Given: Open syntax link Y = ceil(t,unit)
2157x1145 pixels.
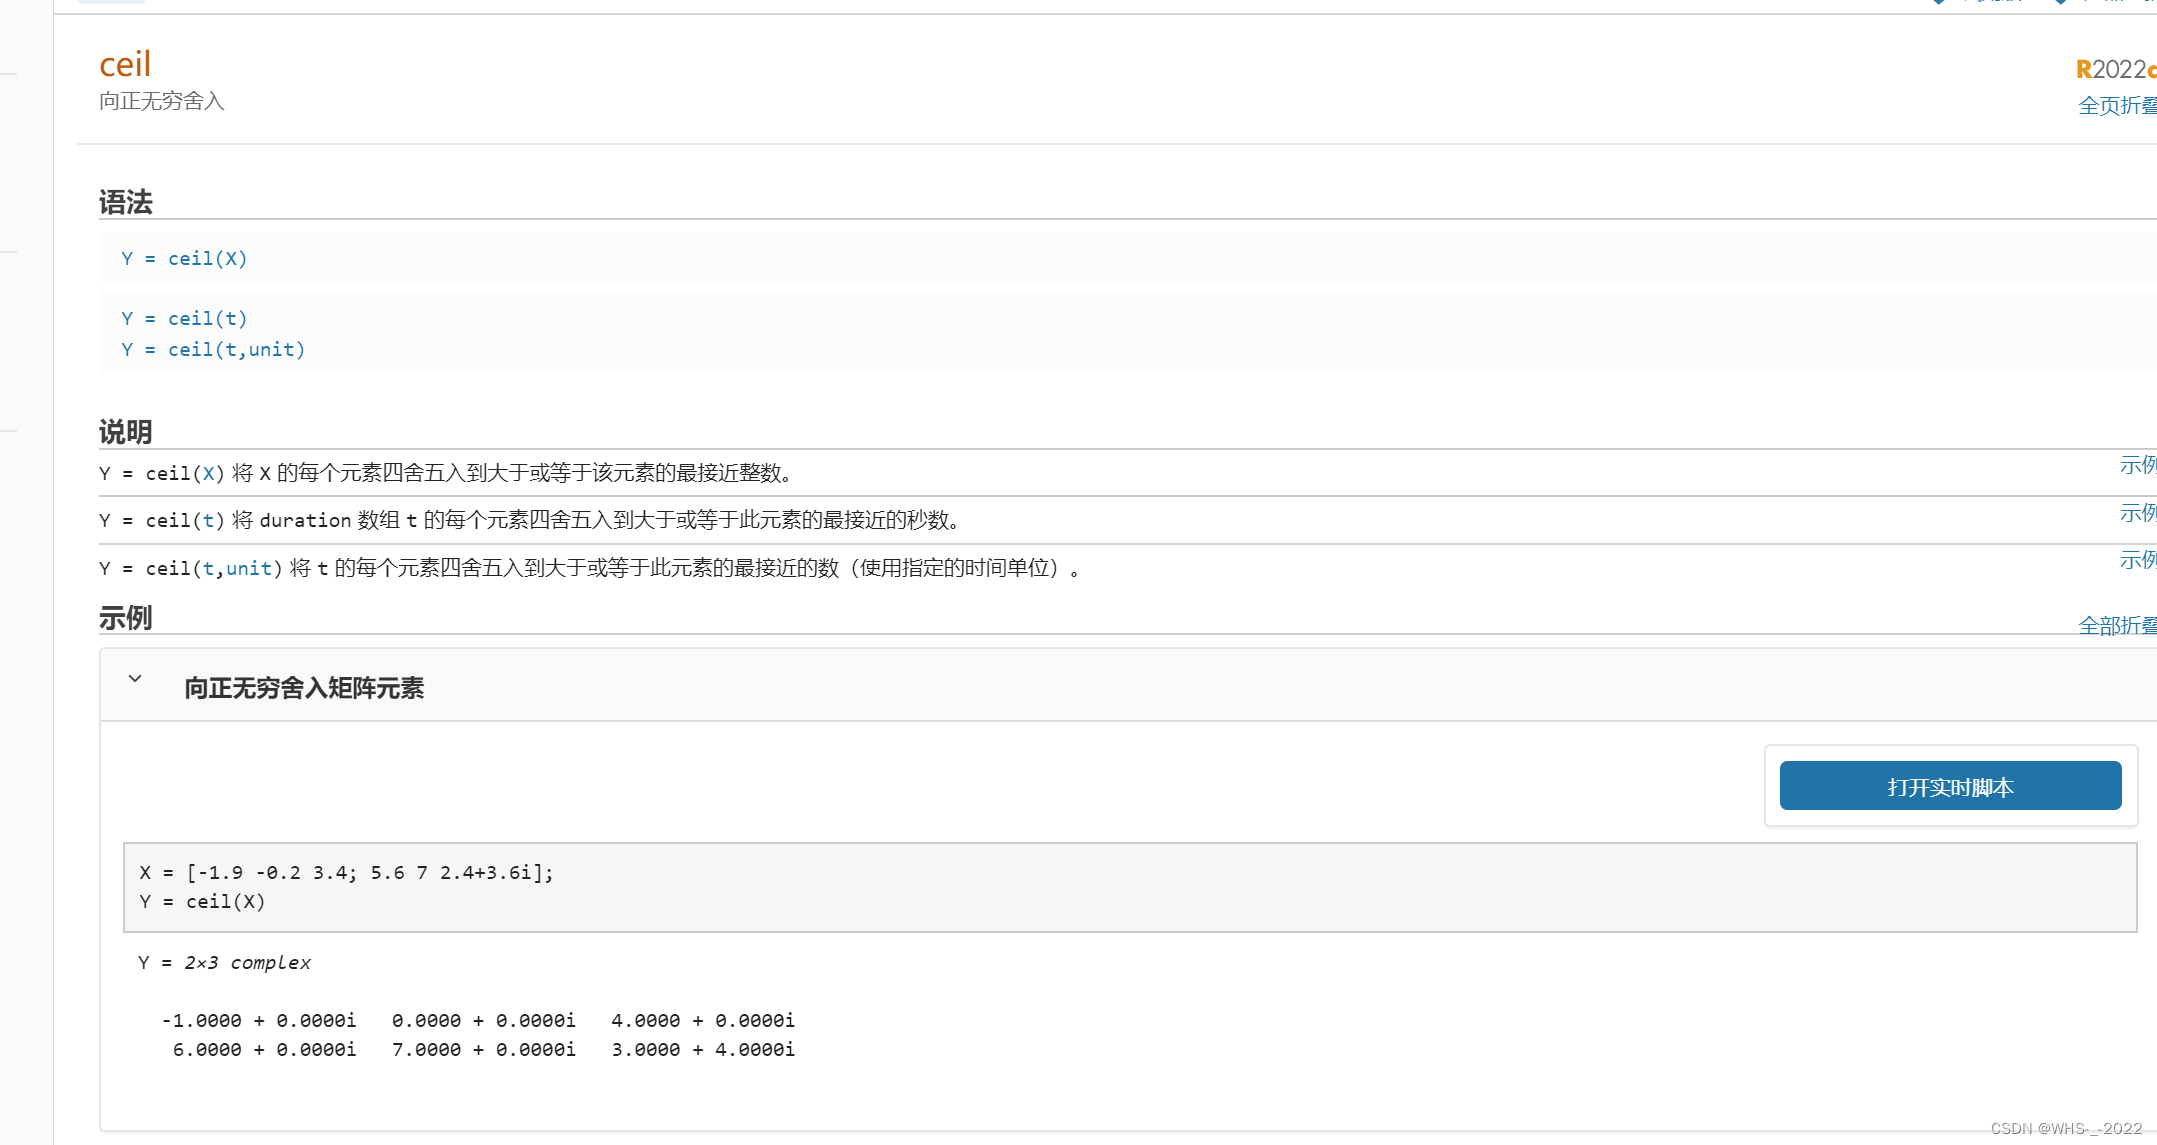Looking at the screenshot, I should point(213,350).
